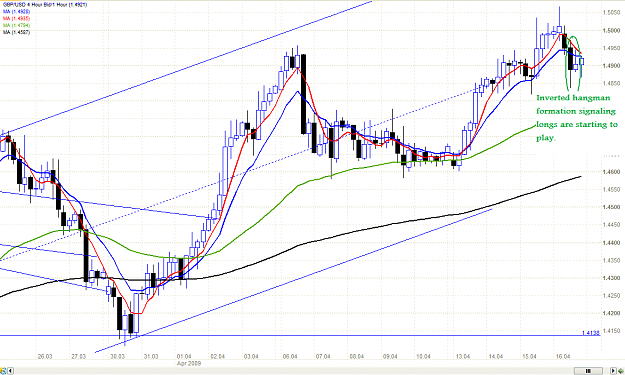The width and height of the screenshot is (625, 375).
Task: Click the 02.04 date axis label
Action: coord(217,356)
